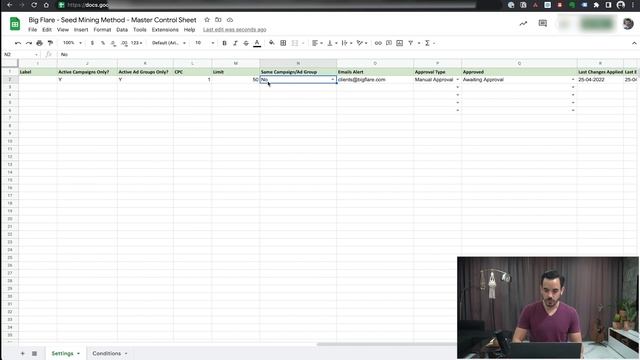Open the Tools menu
This screenshot has width=640, height=360.
point(140,30)
